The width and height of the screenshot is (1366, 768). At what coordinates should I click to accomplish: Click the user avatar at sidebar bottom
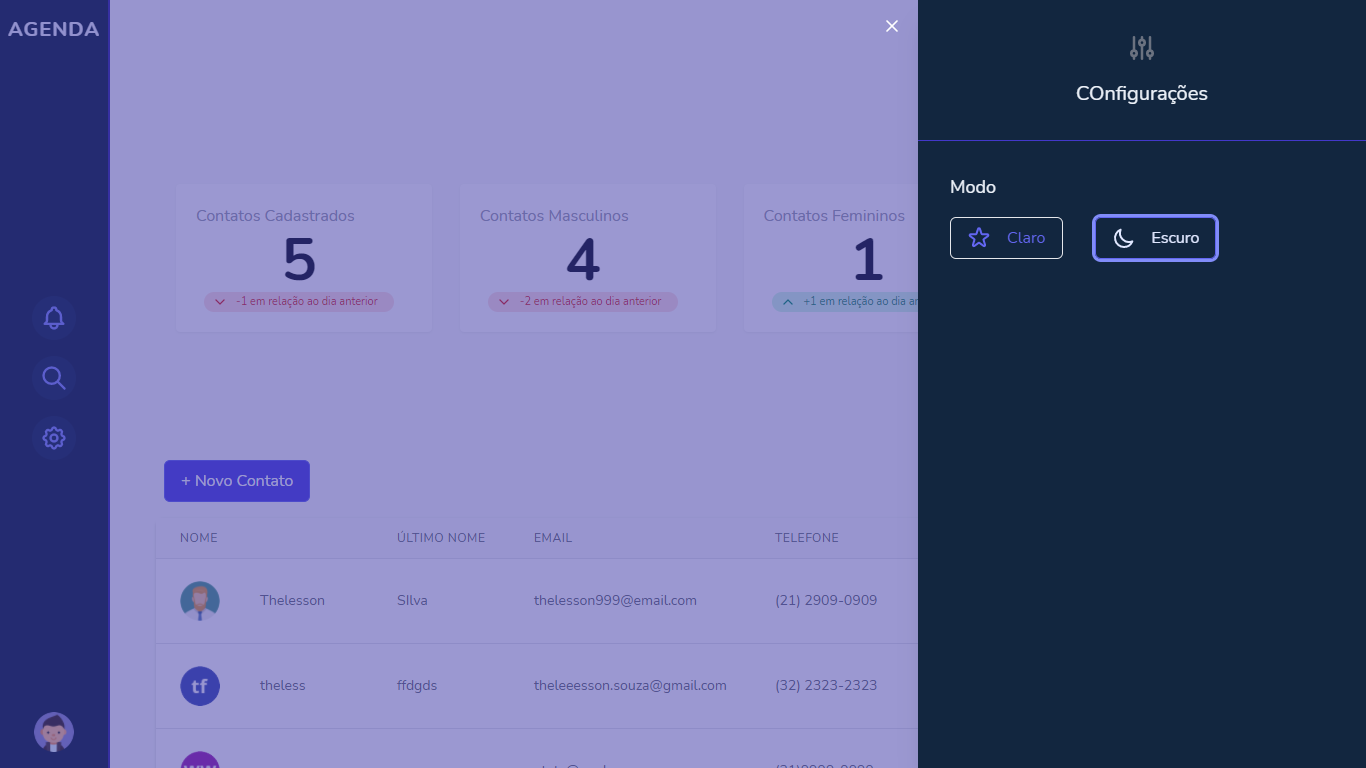point(54,732)
